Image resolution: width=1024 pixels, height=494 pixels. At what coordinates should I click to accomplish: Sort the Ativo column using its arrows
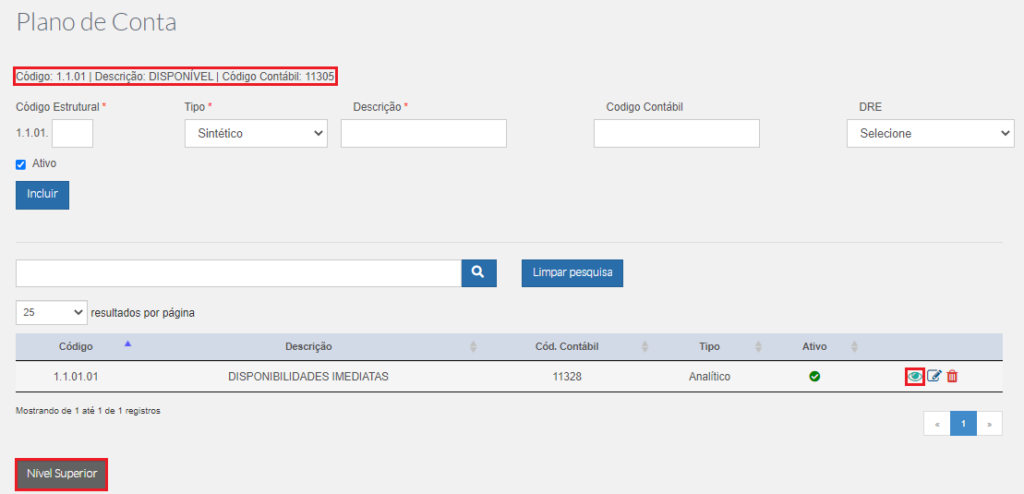coord(854,347)
